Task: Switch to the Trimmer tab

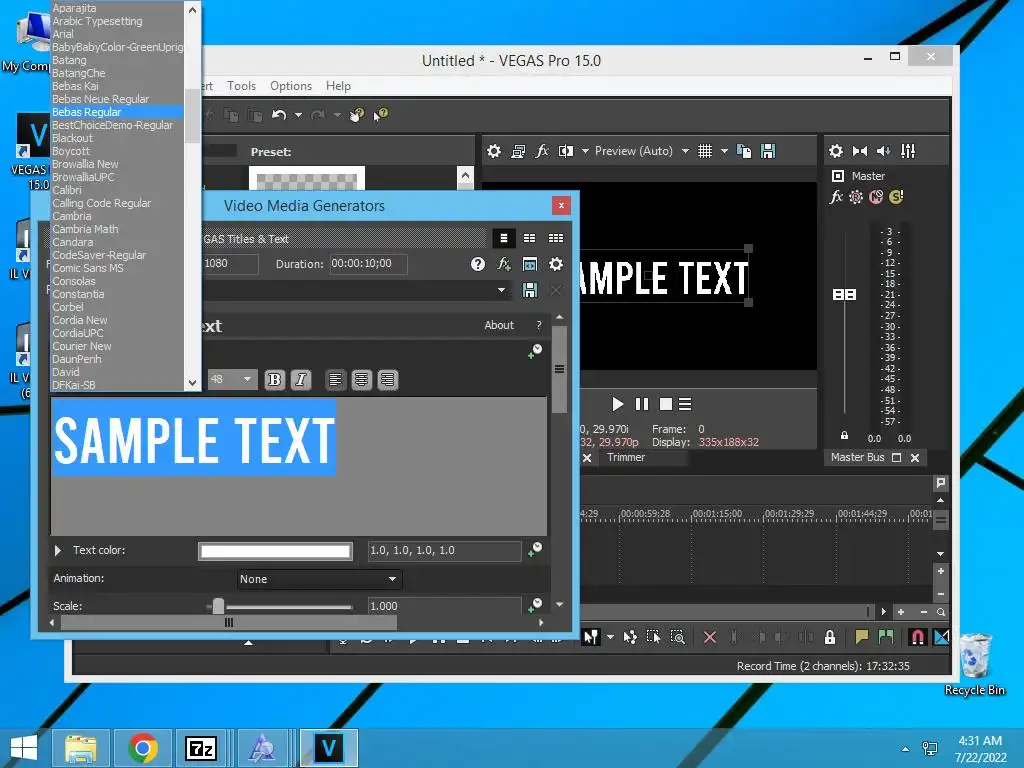Action: [x=626, y=457]
